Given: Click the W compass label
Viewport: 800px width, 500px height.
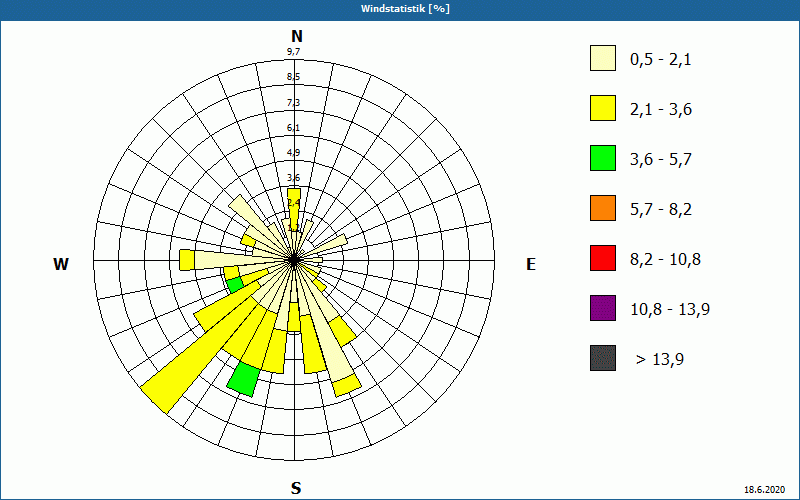Looking at the screenshot, I should (61, 264).
